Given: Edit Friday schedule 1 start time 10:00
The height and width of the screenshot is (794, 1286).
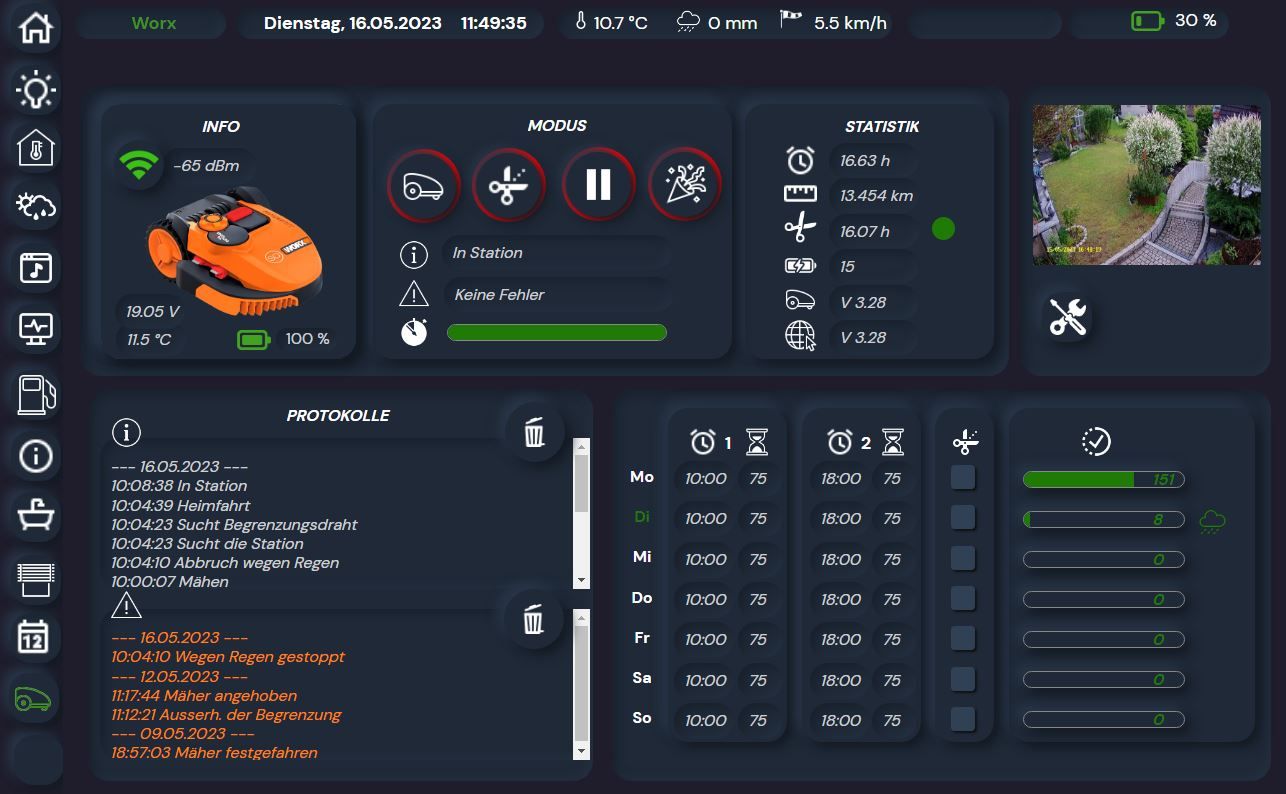Looking at the screenshot, I should 705,639.
